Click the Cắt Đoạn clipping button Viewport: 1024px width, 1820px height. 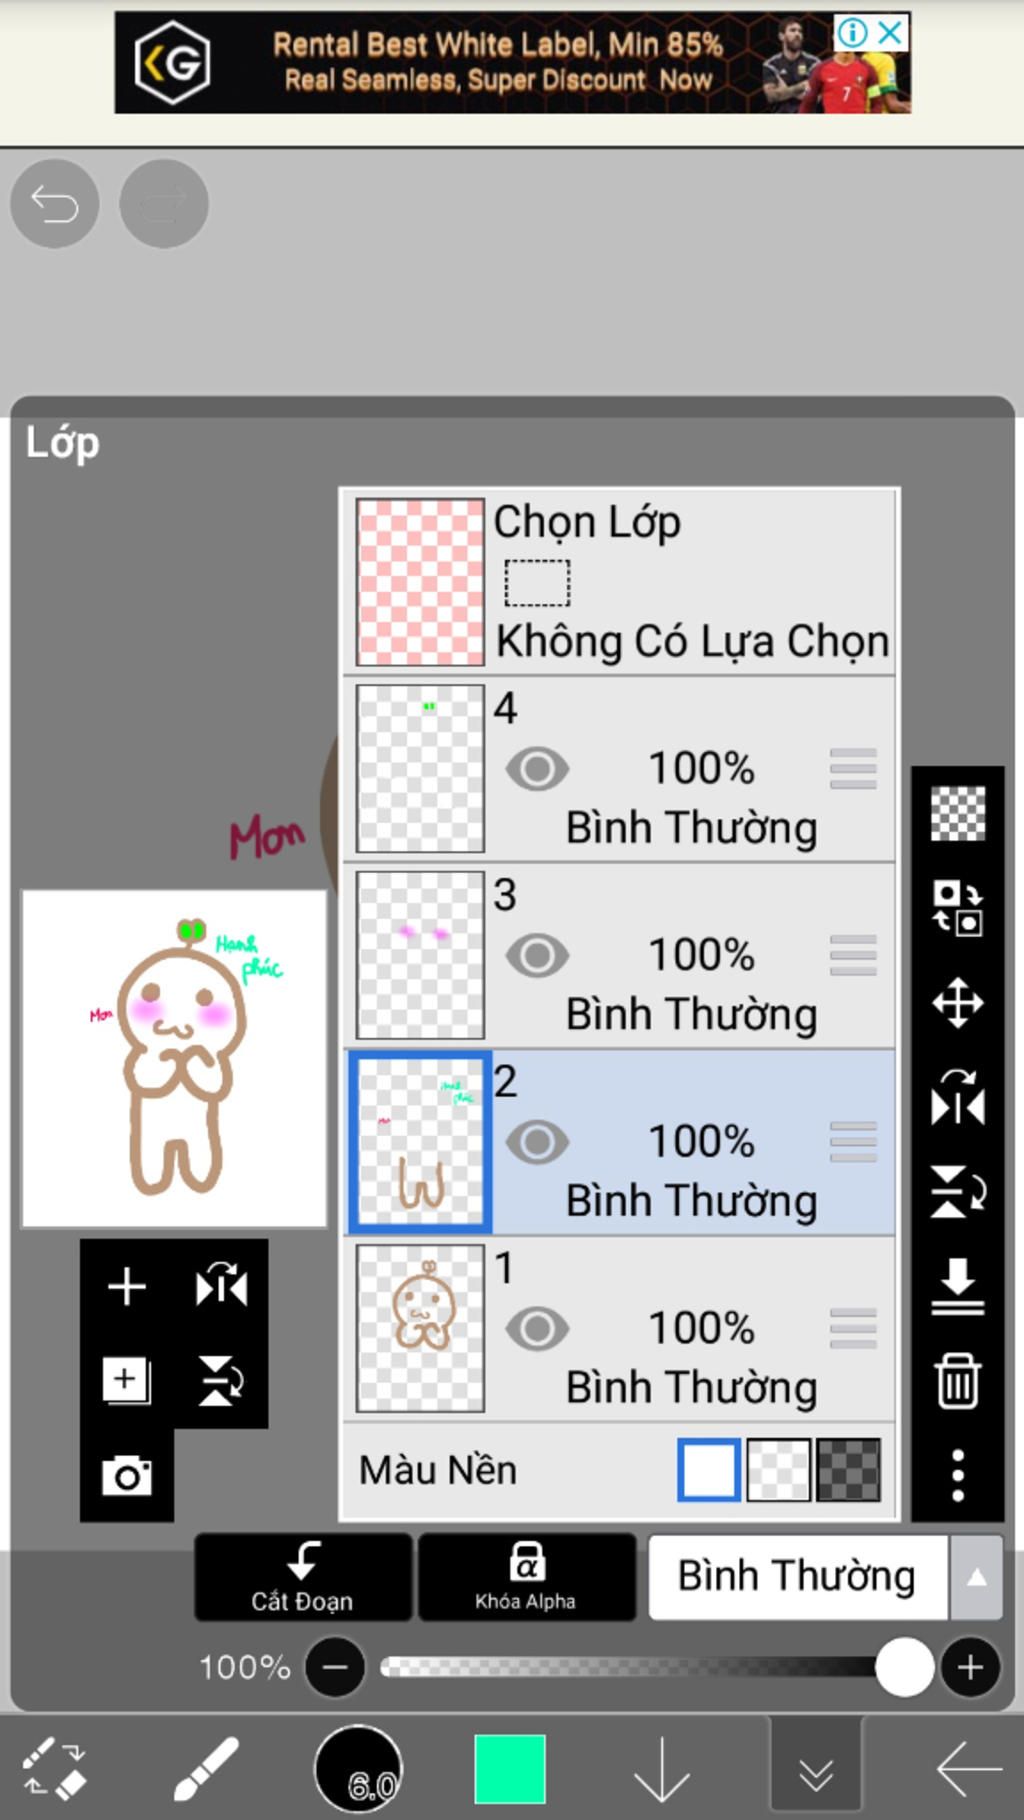coord(303,1577)
